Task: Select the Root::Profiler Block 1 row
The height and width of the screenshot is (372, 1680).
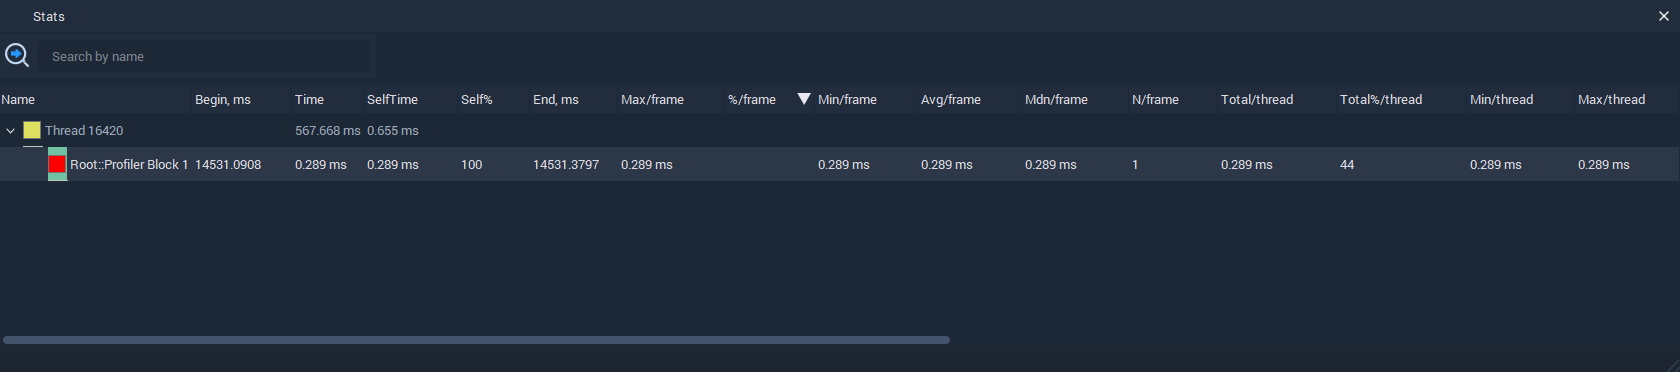Action: (x=840, y=164)
